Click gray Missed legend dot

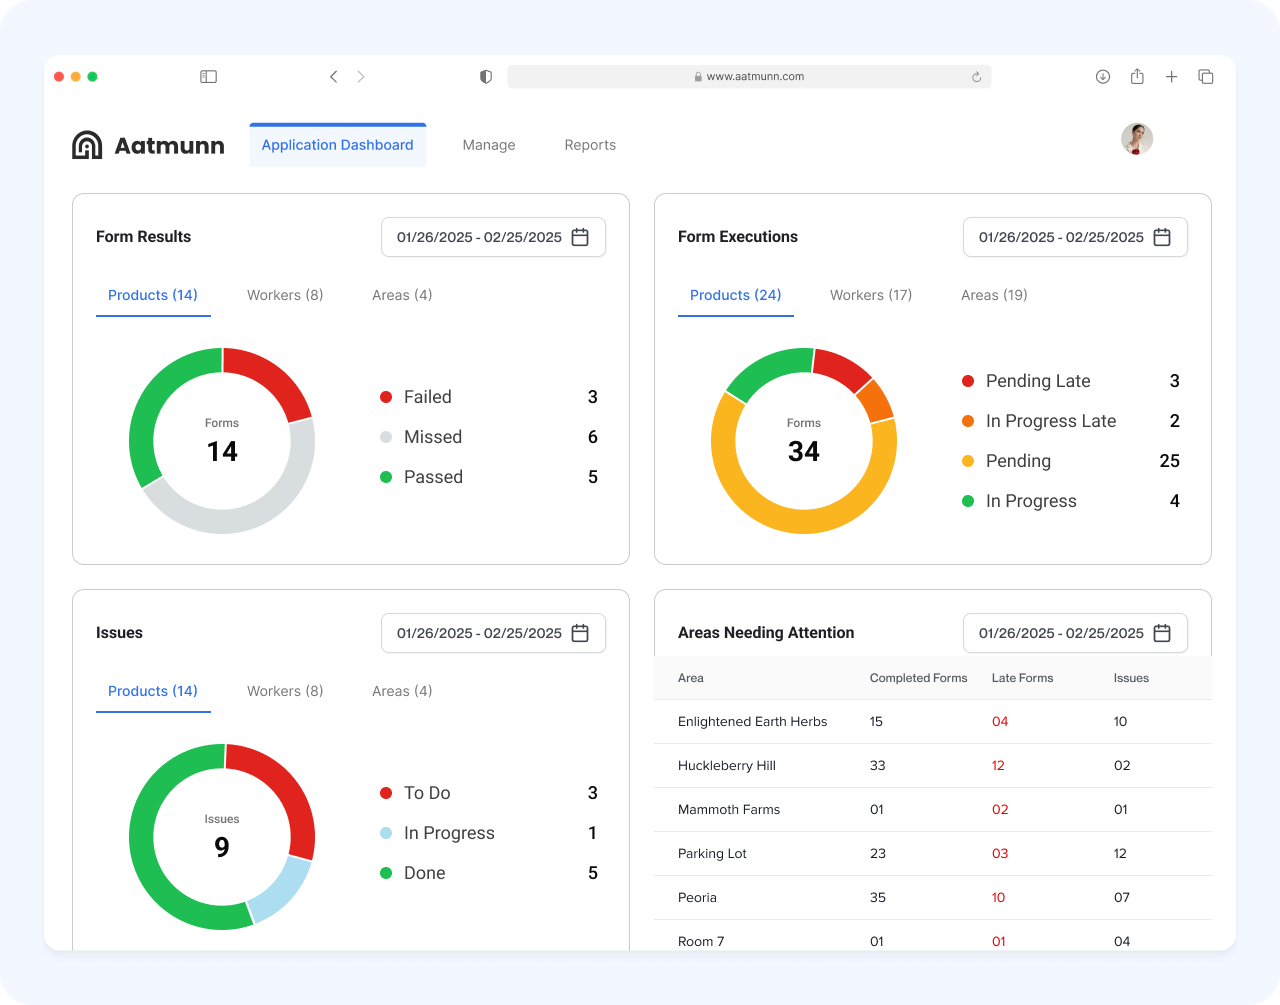(386, 437)
